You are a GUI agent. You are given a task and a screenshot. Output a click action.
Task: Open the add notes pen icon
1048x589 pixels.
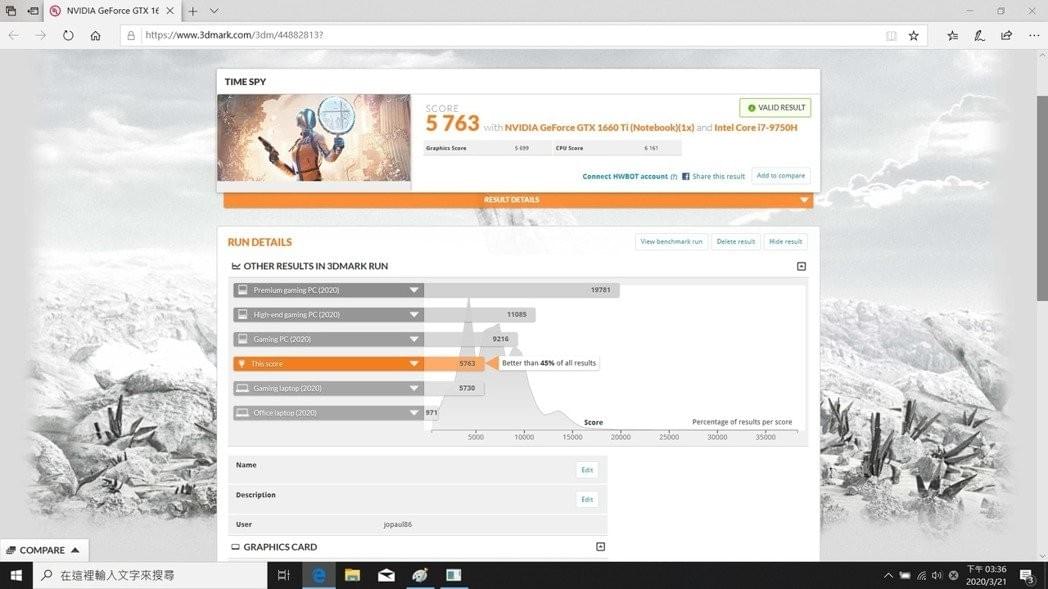coord(979,35)
